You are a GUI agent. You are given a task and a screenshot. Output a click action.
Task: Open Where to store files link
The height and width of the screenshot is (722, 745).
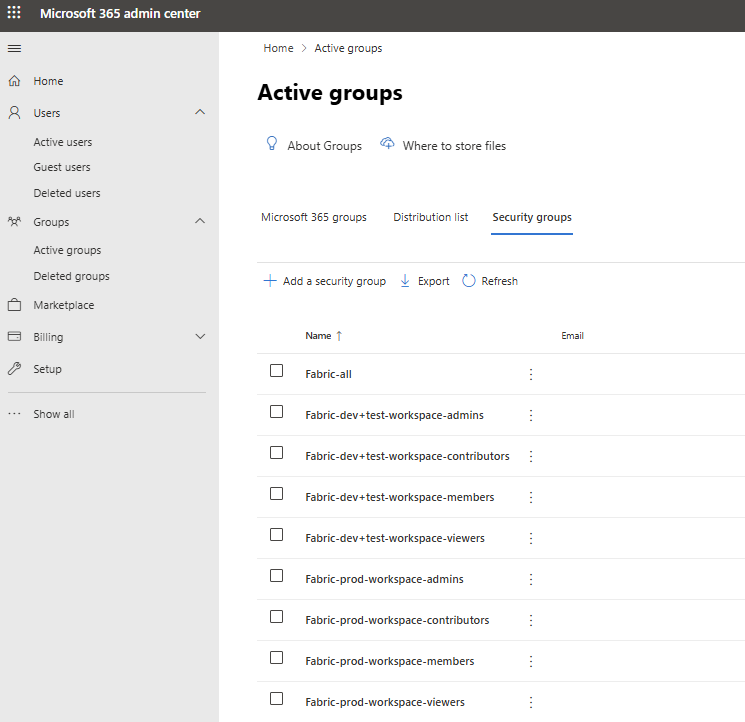454,146
